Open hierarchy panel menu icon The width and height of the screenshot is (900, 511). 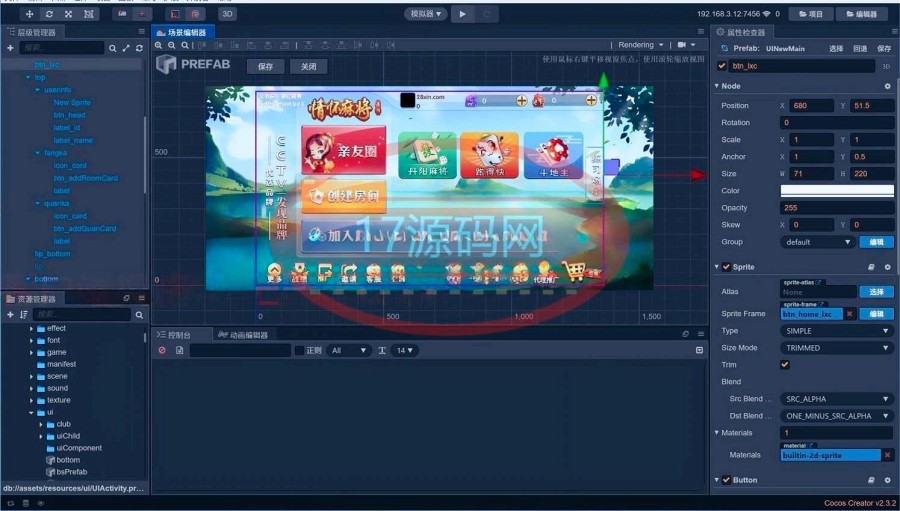coord(141,32)
